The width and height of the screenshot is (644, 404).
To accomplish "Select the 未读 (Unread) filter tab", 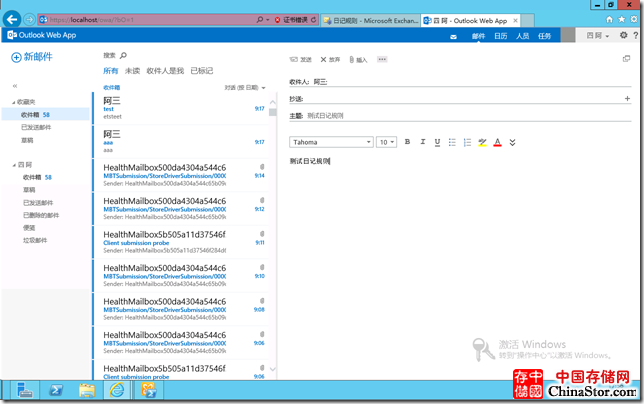I will click(x=132, y=71).
